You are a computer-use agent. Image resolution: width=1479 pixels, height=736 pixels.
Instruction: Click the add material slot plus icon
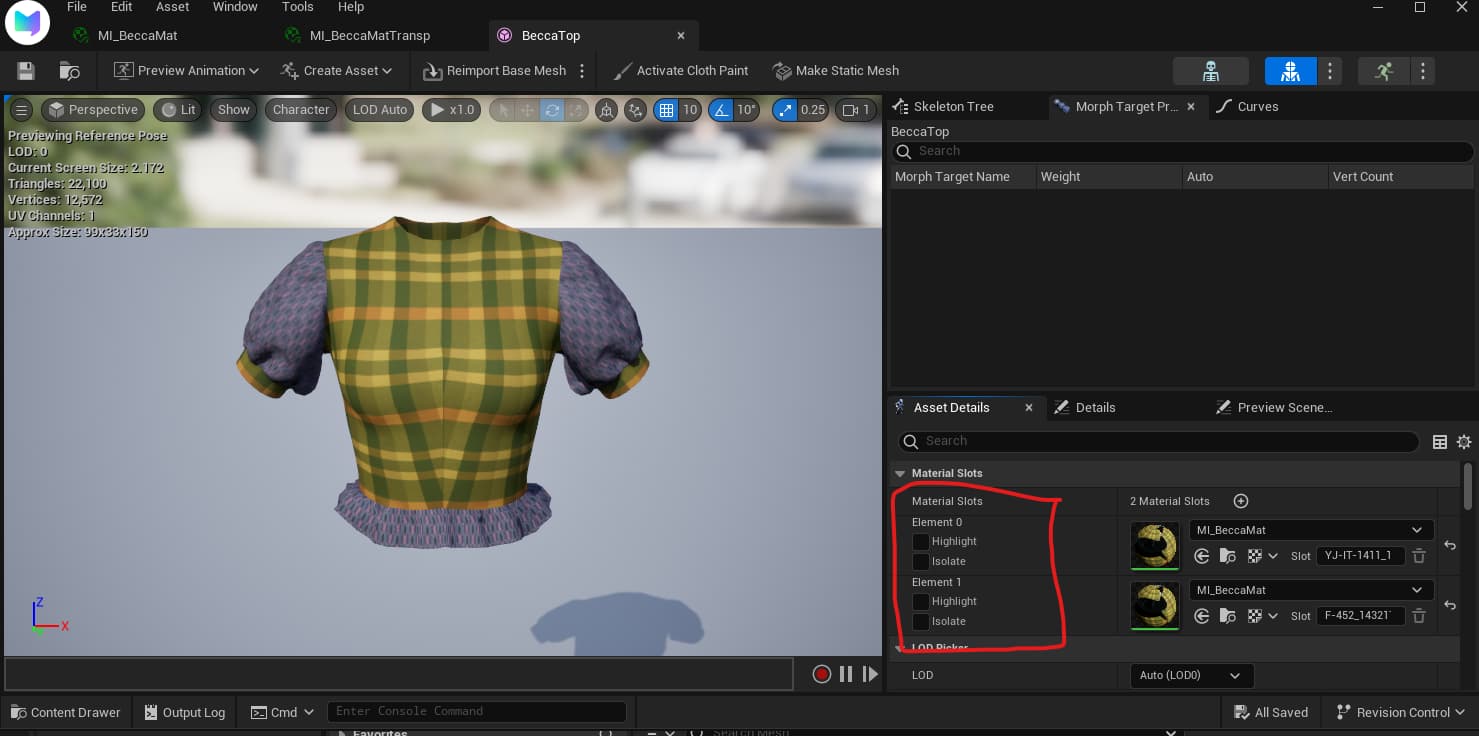[x=1241, y=501]
